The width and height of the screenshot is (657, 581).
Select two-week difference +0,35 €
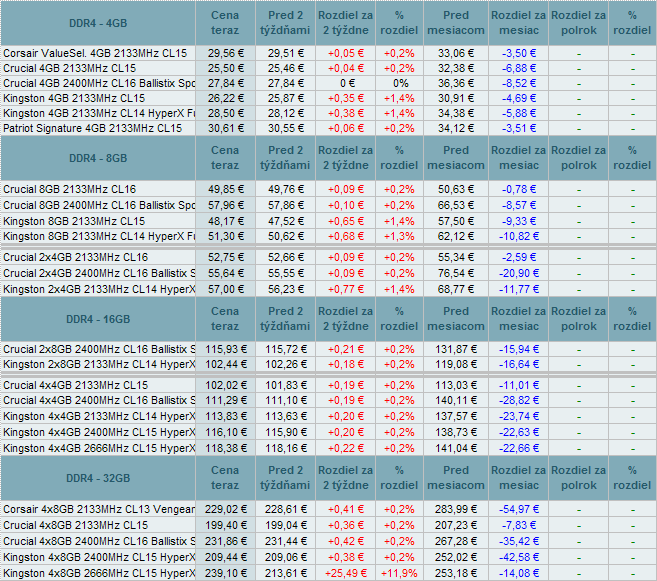tap(346, 98)
